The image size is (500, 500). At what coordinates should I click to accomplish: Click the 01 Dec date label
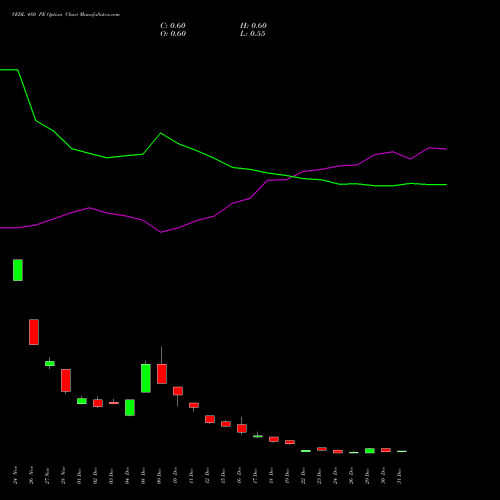pos(79,476)
